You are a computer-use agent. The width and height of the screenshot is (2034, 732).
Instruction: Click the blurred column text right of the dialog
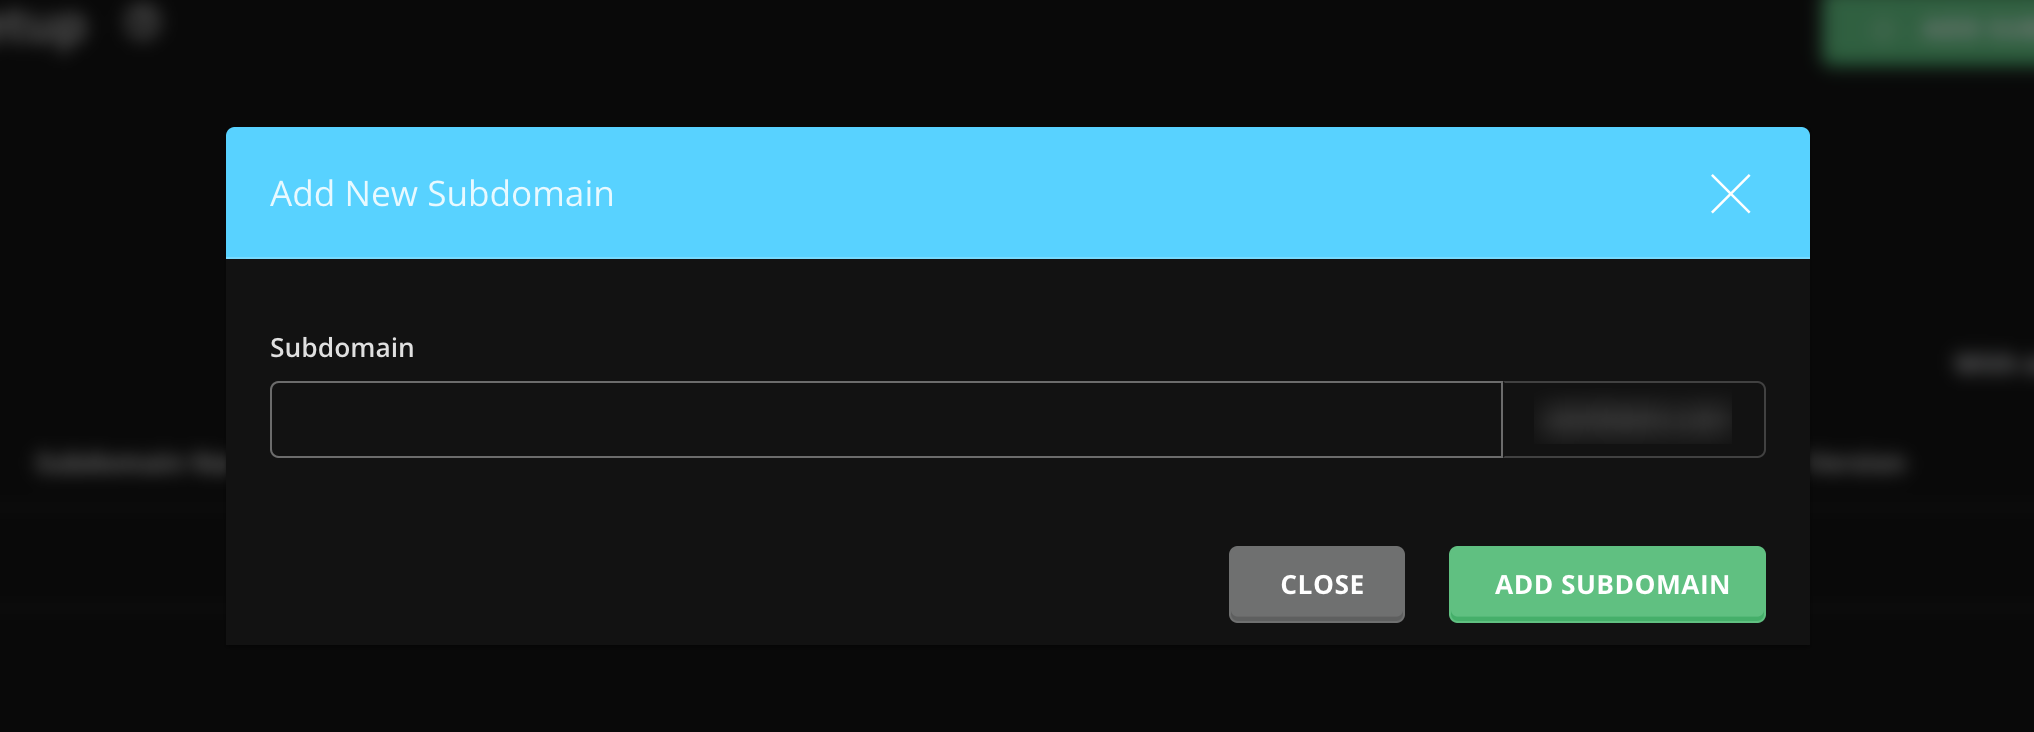(x=1858, y=463)
